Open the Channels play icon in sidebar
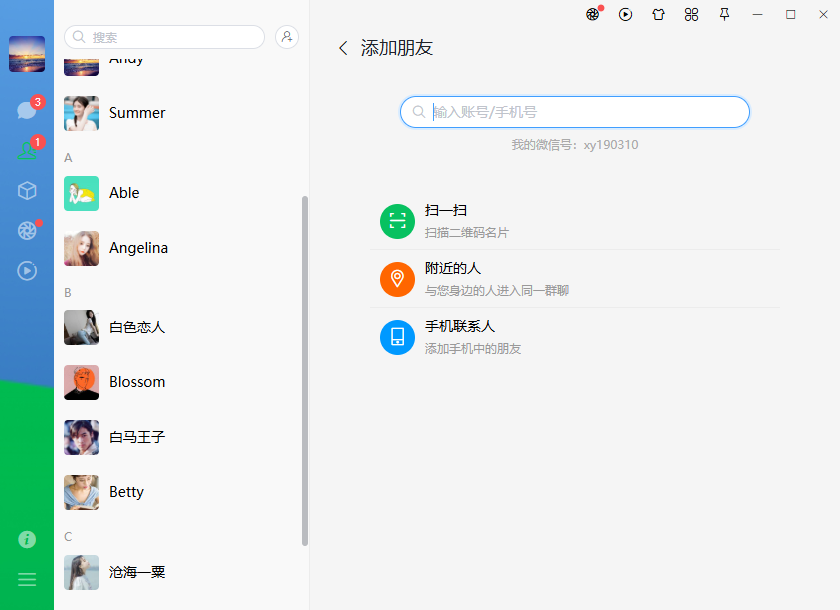This screenshot has width=840, height=610. (27, 270)
